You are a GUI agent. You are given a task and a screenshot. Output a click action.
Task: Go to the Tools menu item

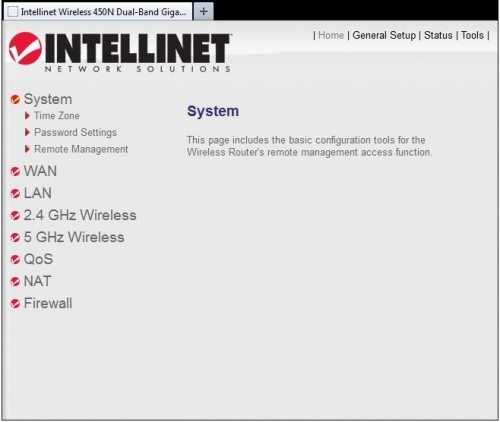coord(472,35)
